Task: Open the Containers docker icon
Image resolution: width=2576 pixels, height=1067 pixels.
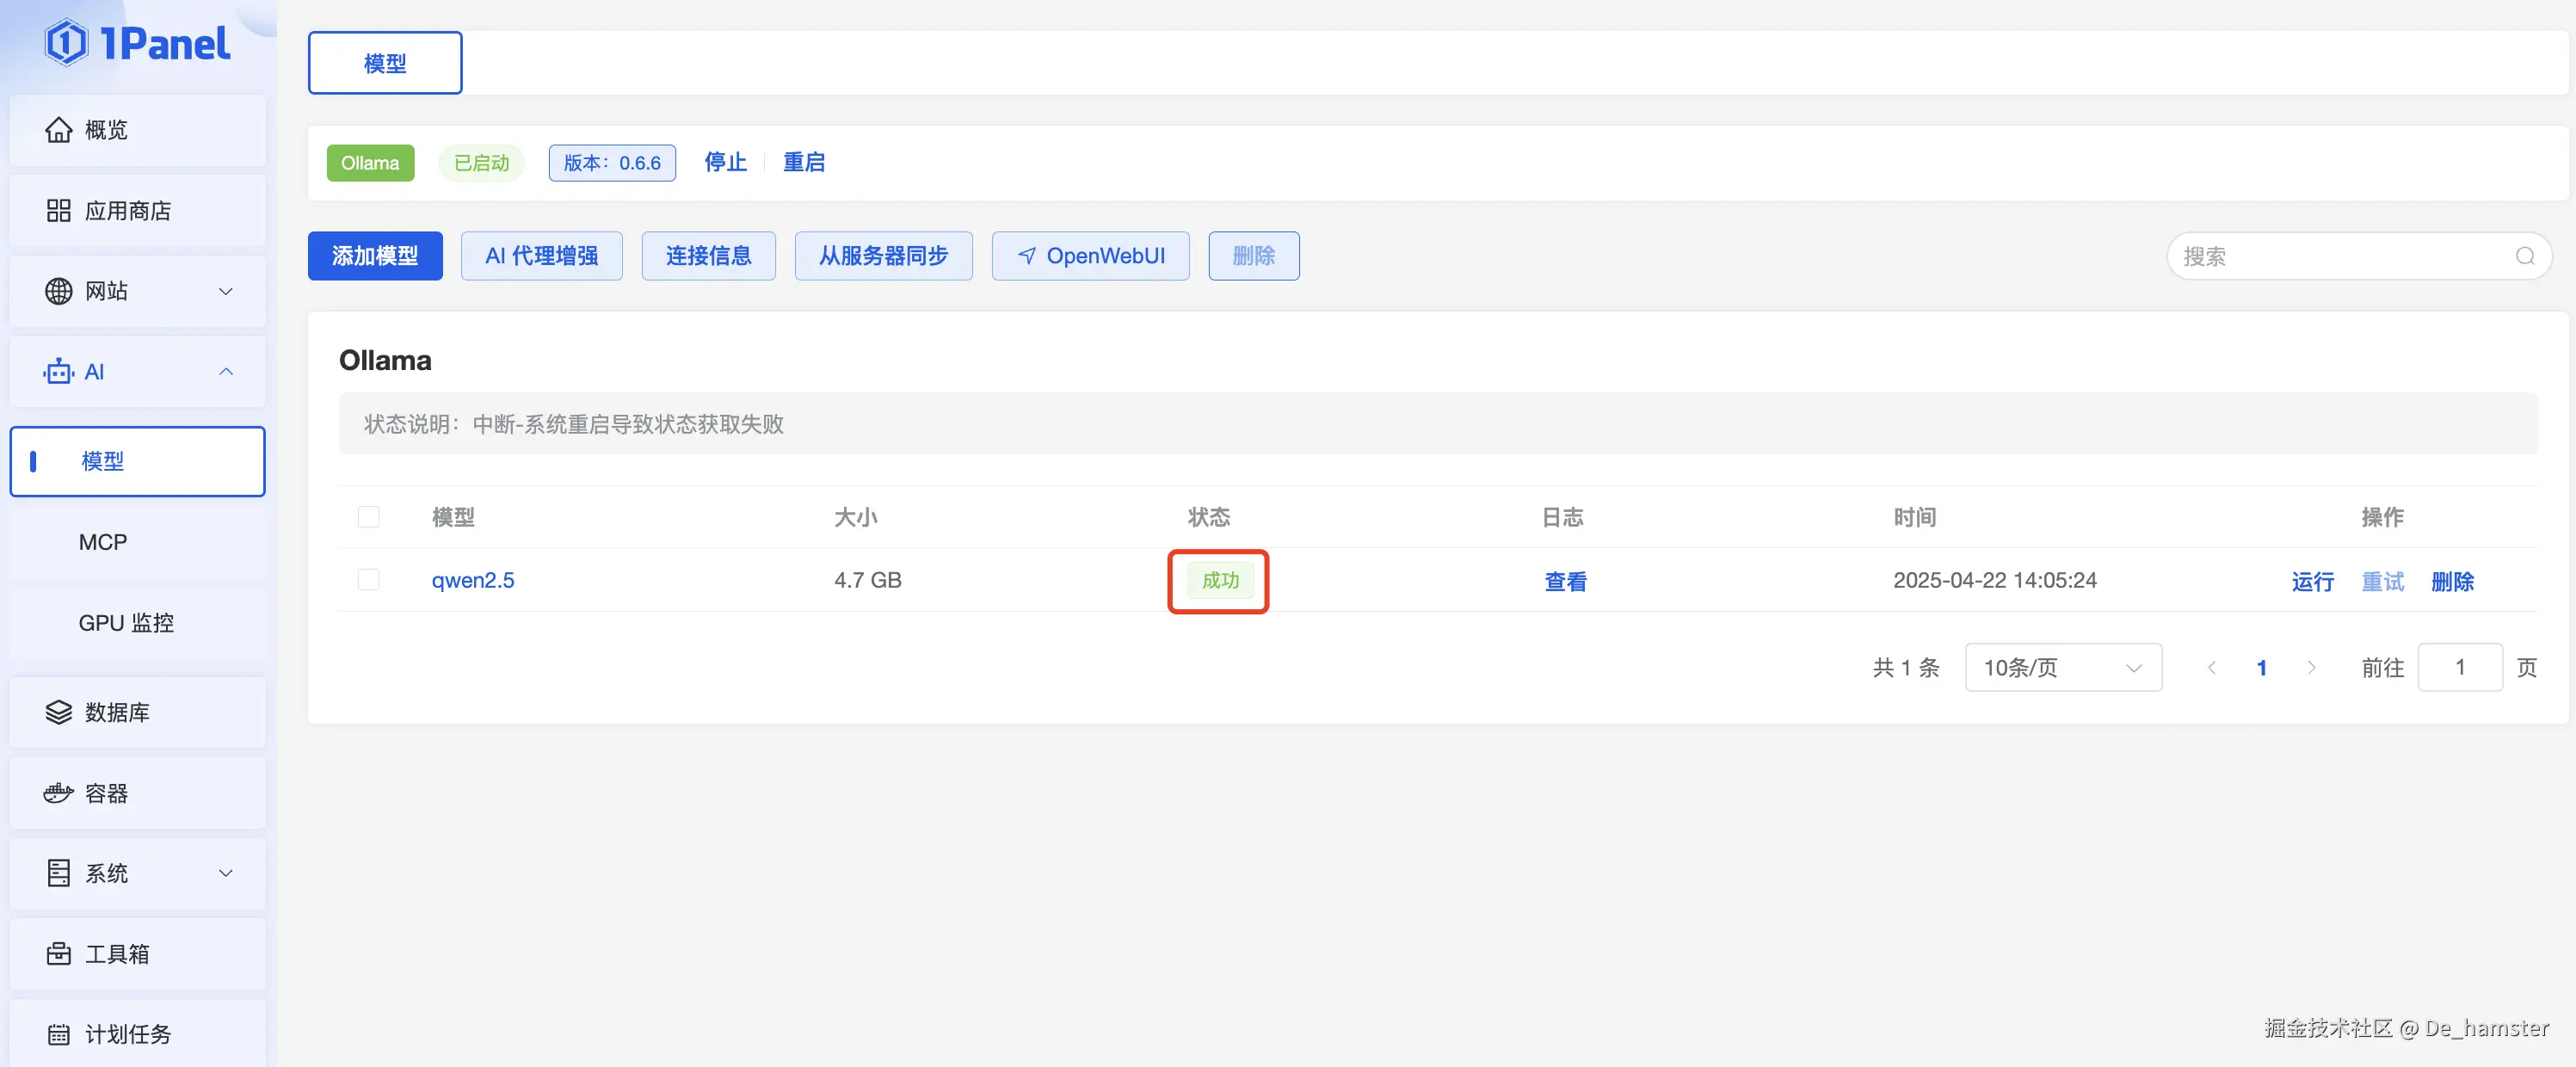Action: [x=59, y=793]
